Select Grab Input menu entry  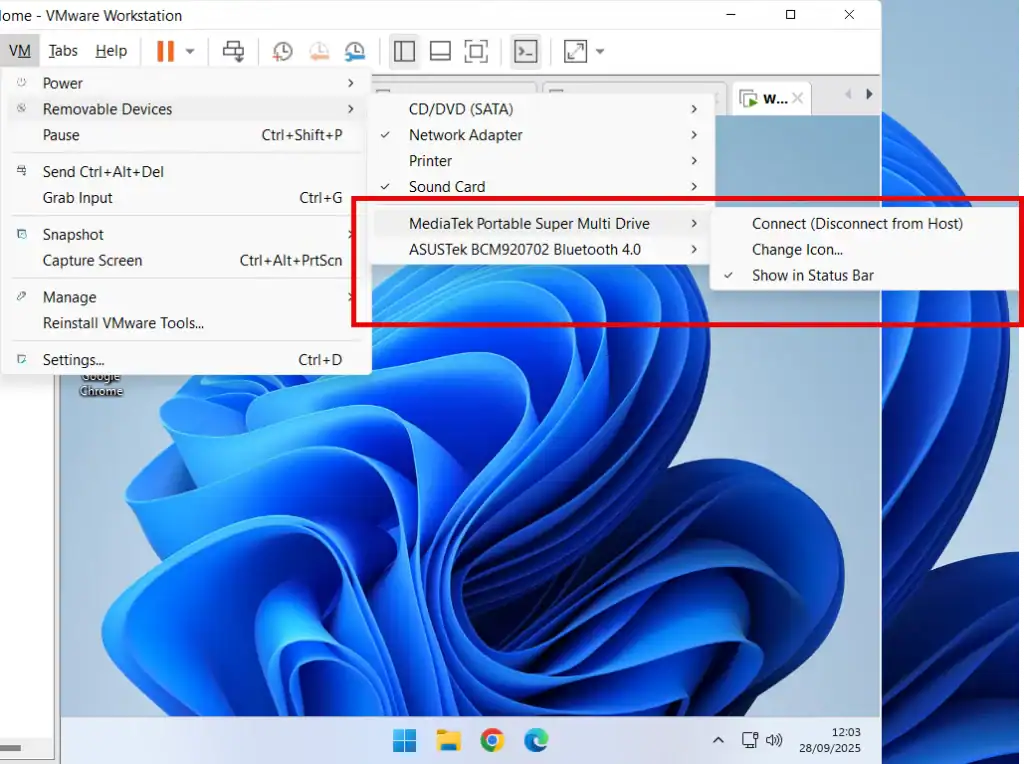(185, 198)
